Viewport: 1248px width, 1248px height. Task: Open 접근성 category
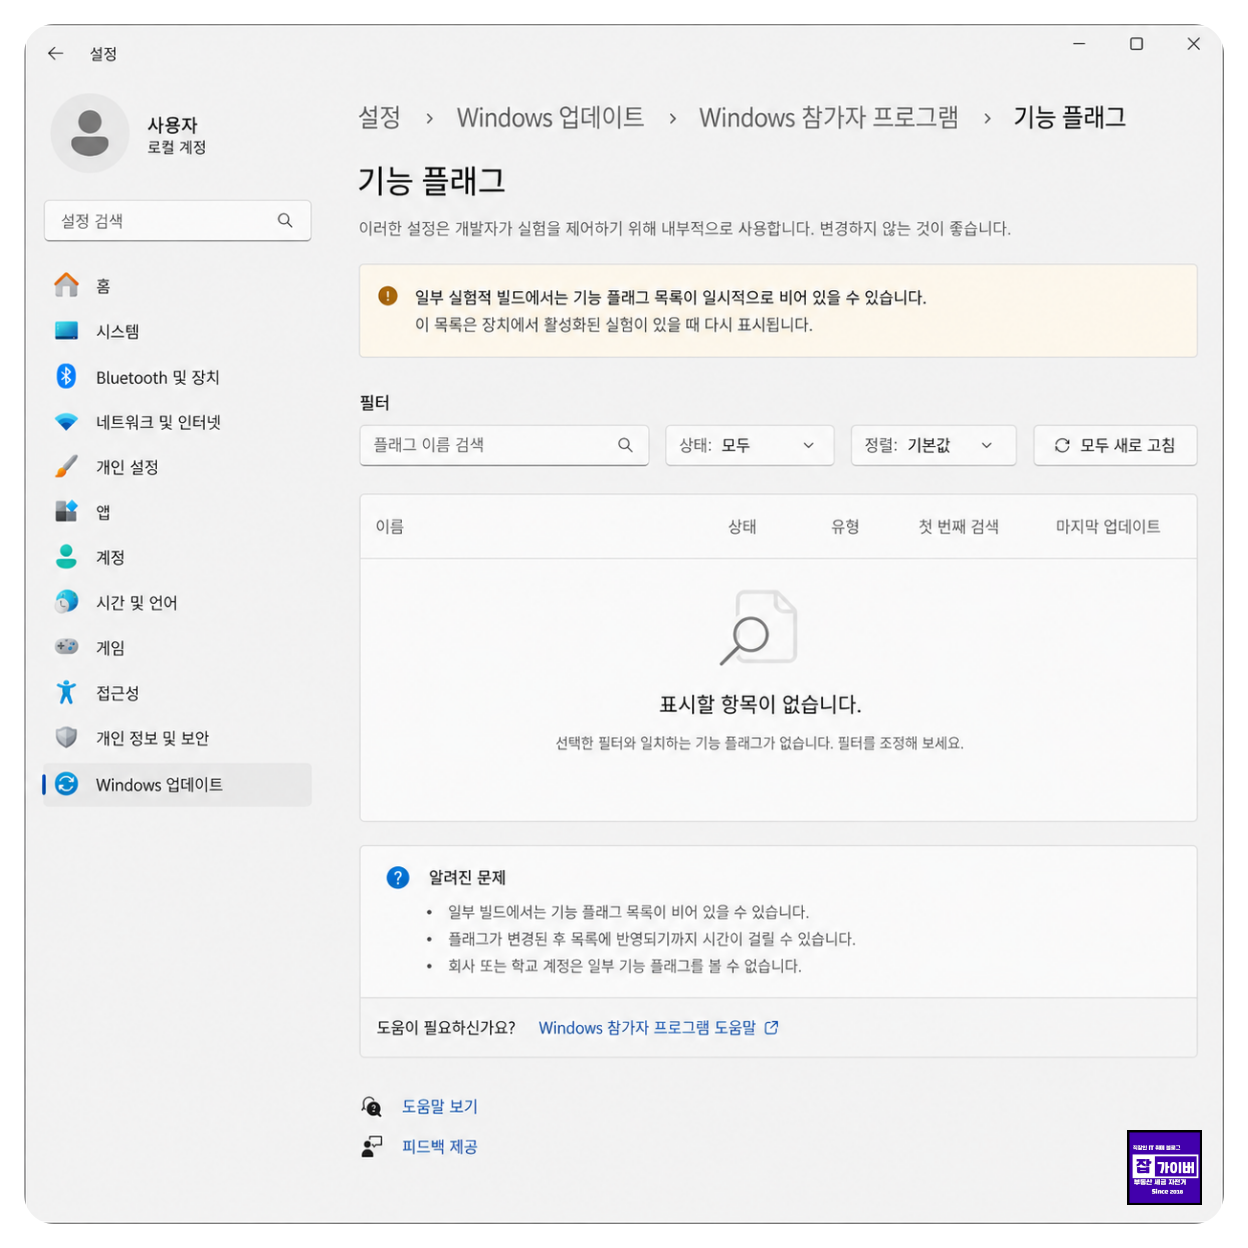click(x=178, y=693)
